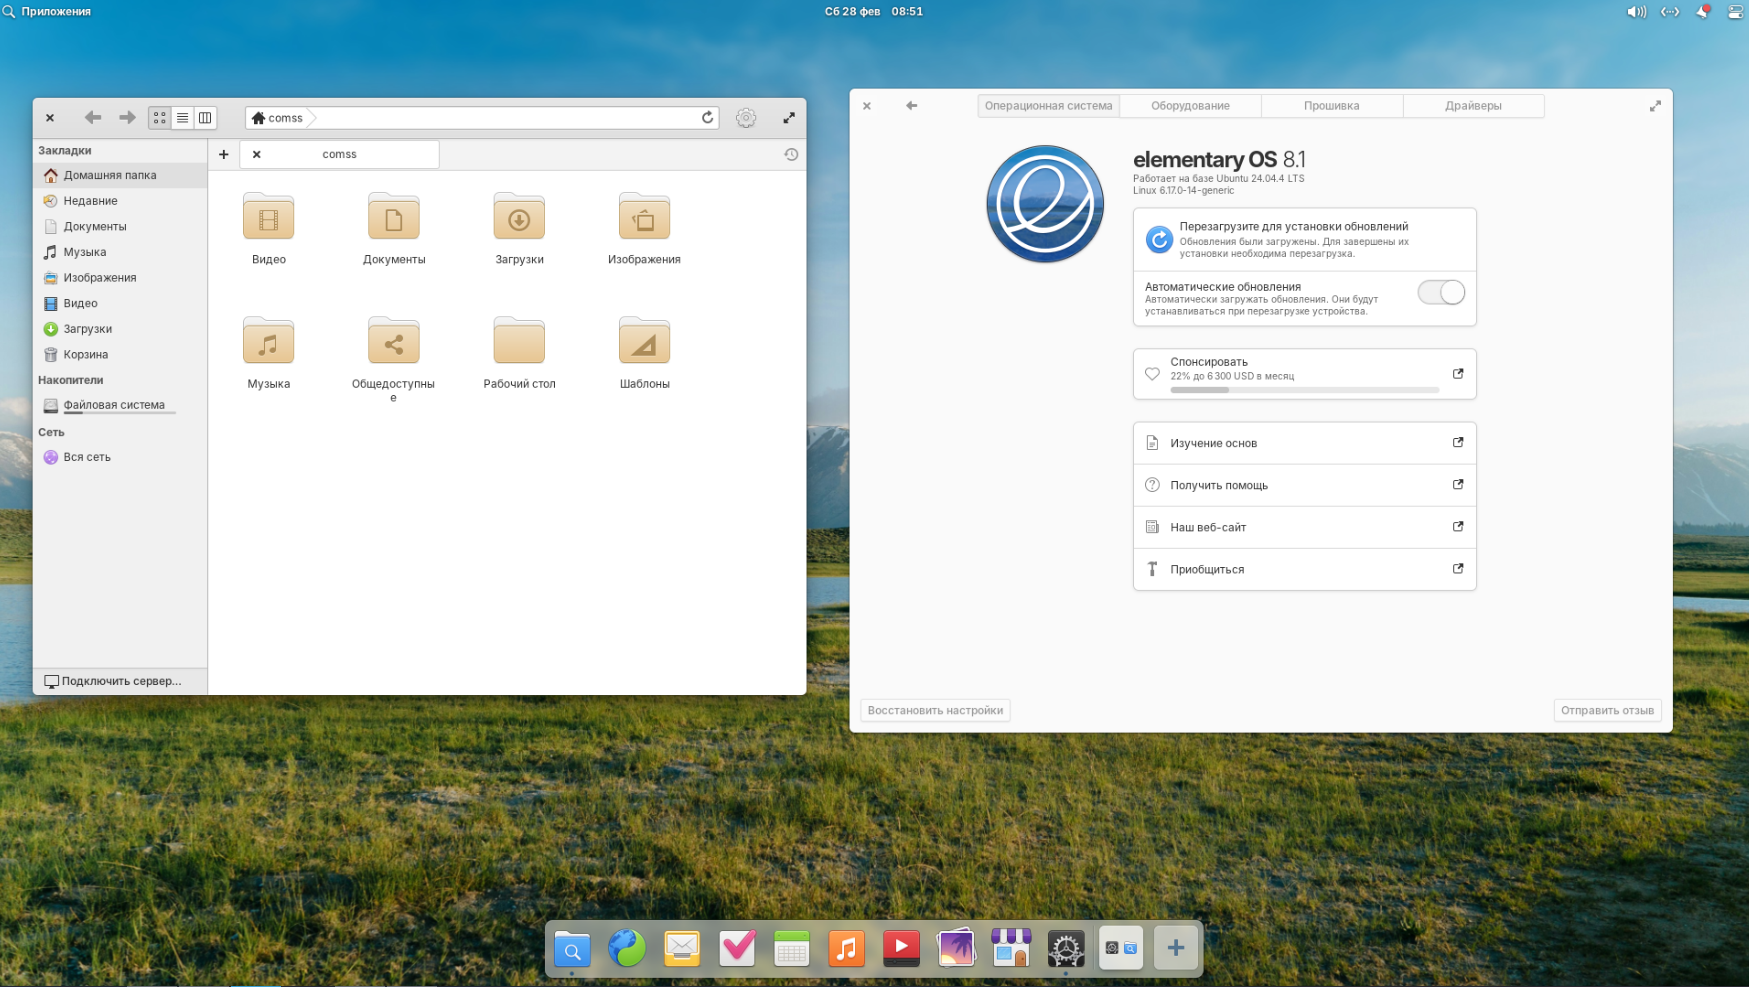Viewport: 1749px width, 987px height.
Task: Switch to list view mode
Action: tap(182, 118)
